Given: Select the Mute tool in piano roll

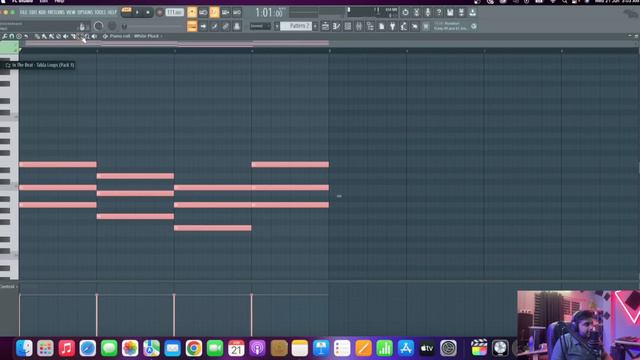Looking at the screenshot, I should (x=65, y=36).
